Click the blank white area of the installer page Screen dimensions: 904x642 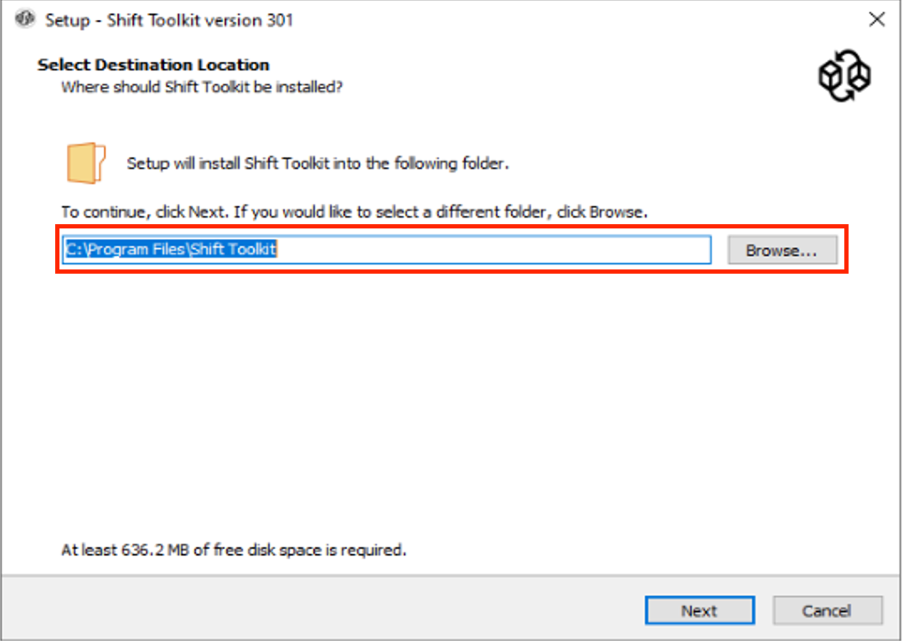click(x=450, y=400)
